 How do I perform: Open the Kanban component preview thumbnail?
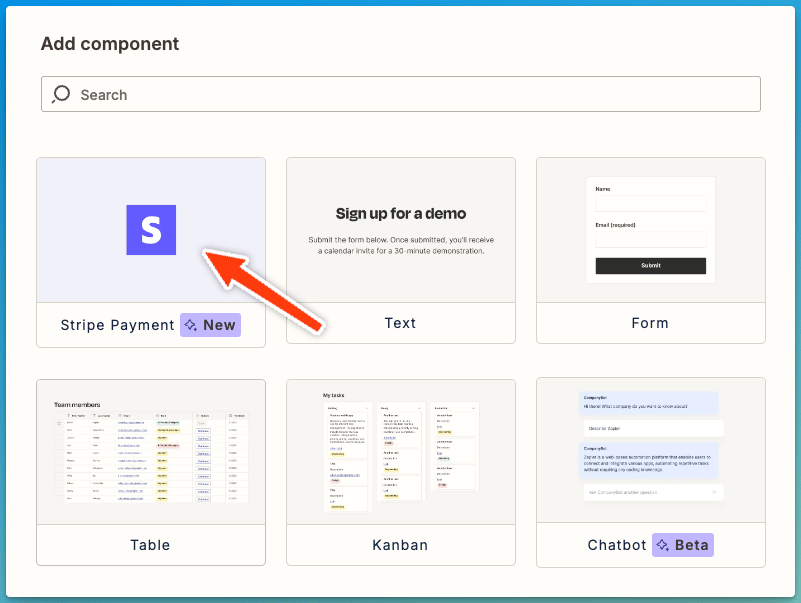click(401, 452)
